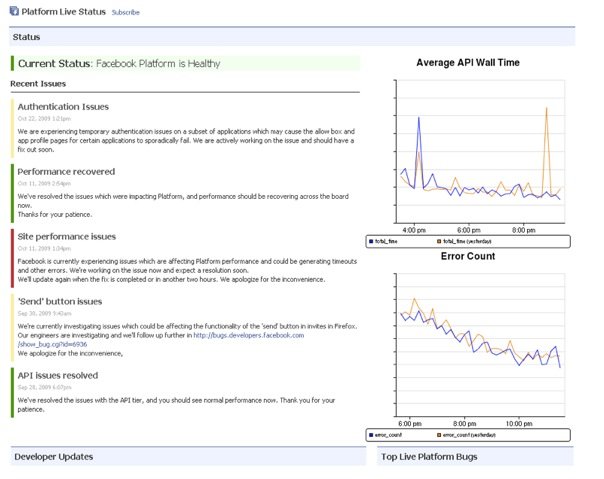Click the Error Count chart title

coord(468,256)
